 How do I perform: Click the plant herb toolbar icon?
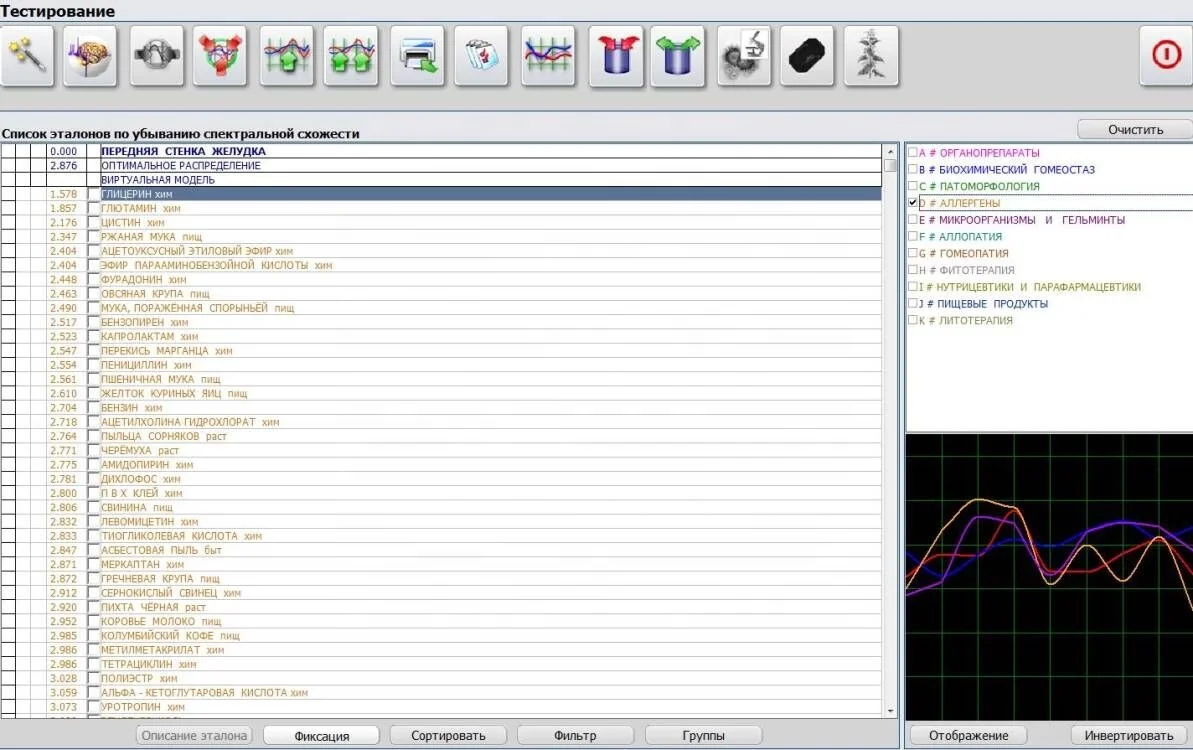(871, 56)
